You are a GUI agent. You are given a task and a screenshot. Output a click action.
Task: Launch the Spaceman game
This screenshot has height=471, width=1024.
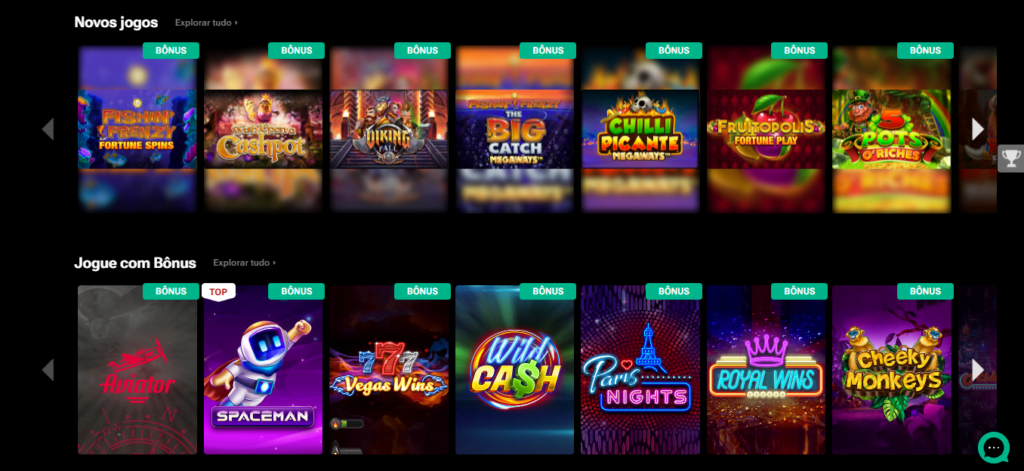tap(263, 370)
